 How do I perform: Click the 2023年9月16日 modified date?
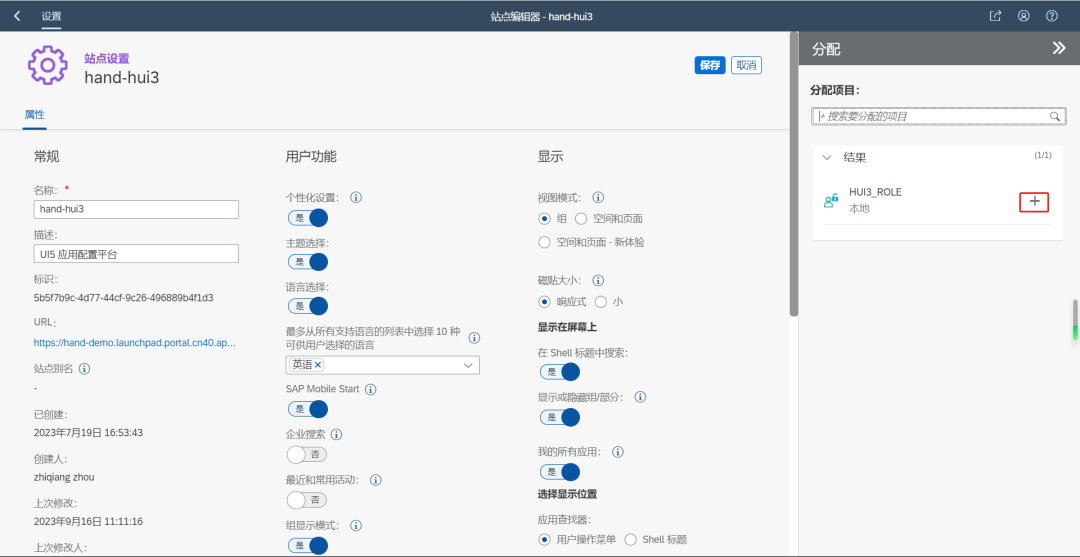tap(88, 521)
